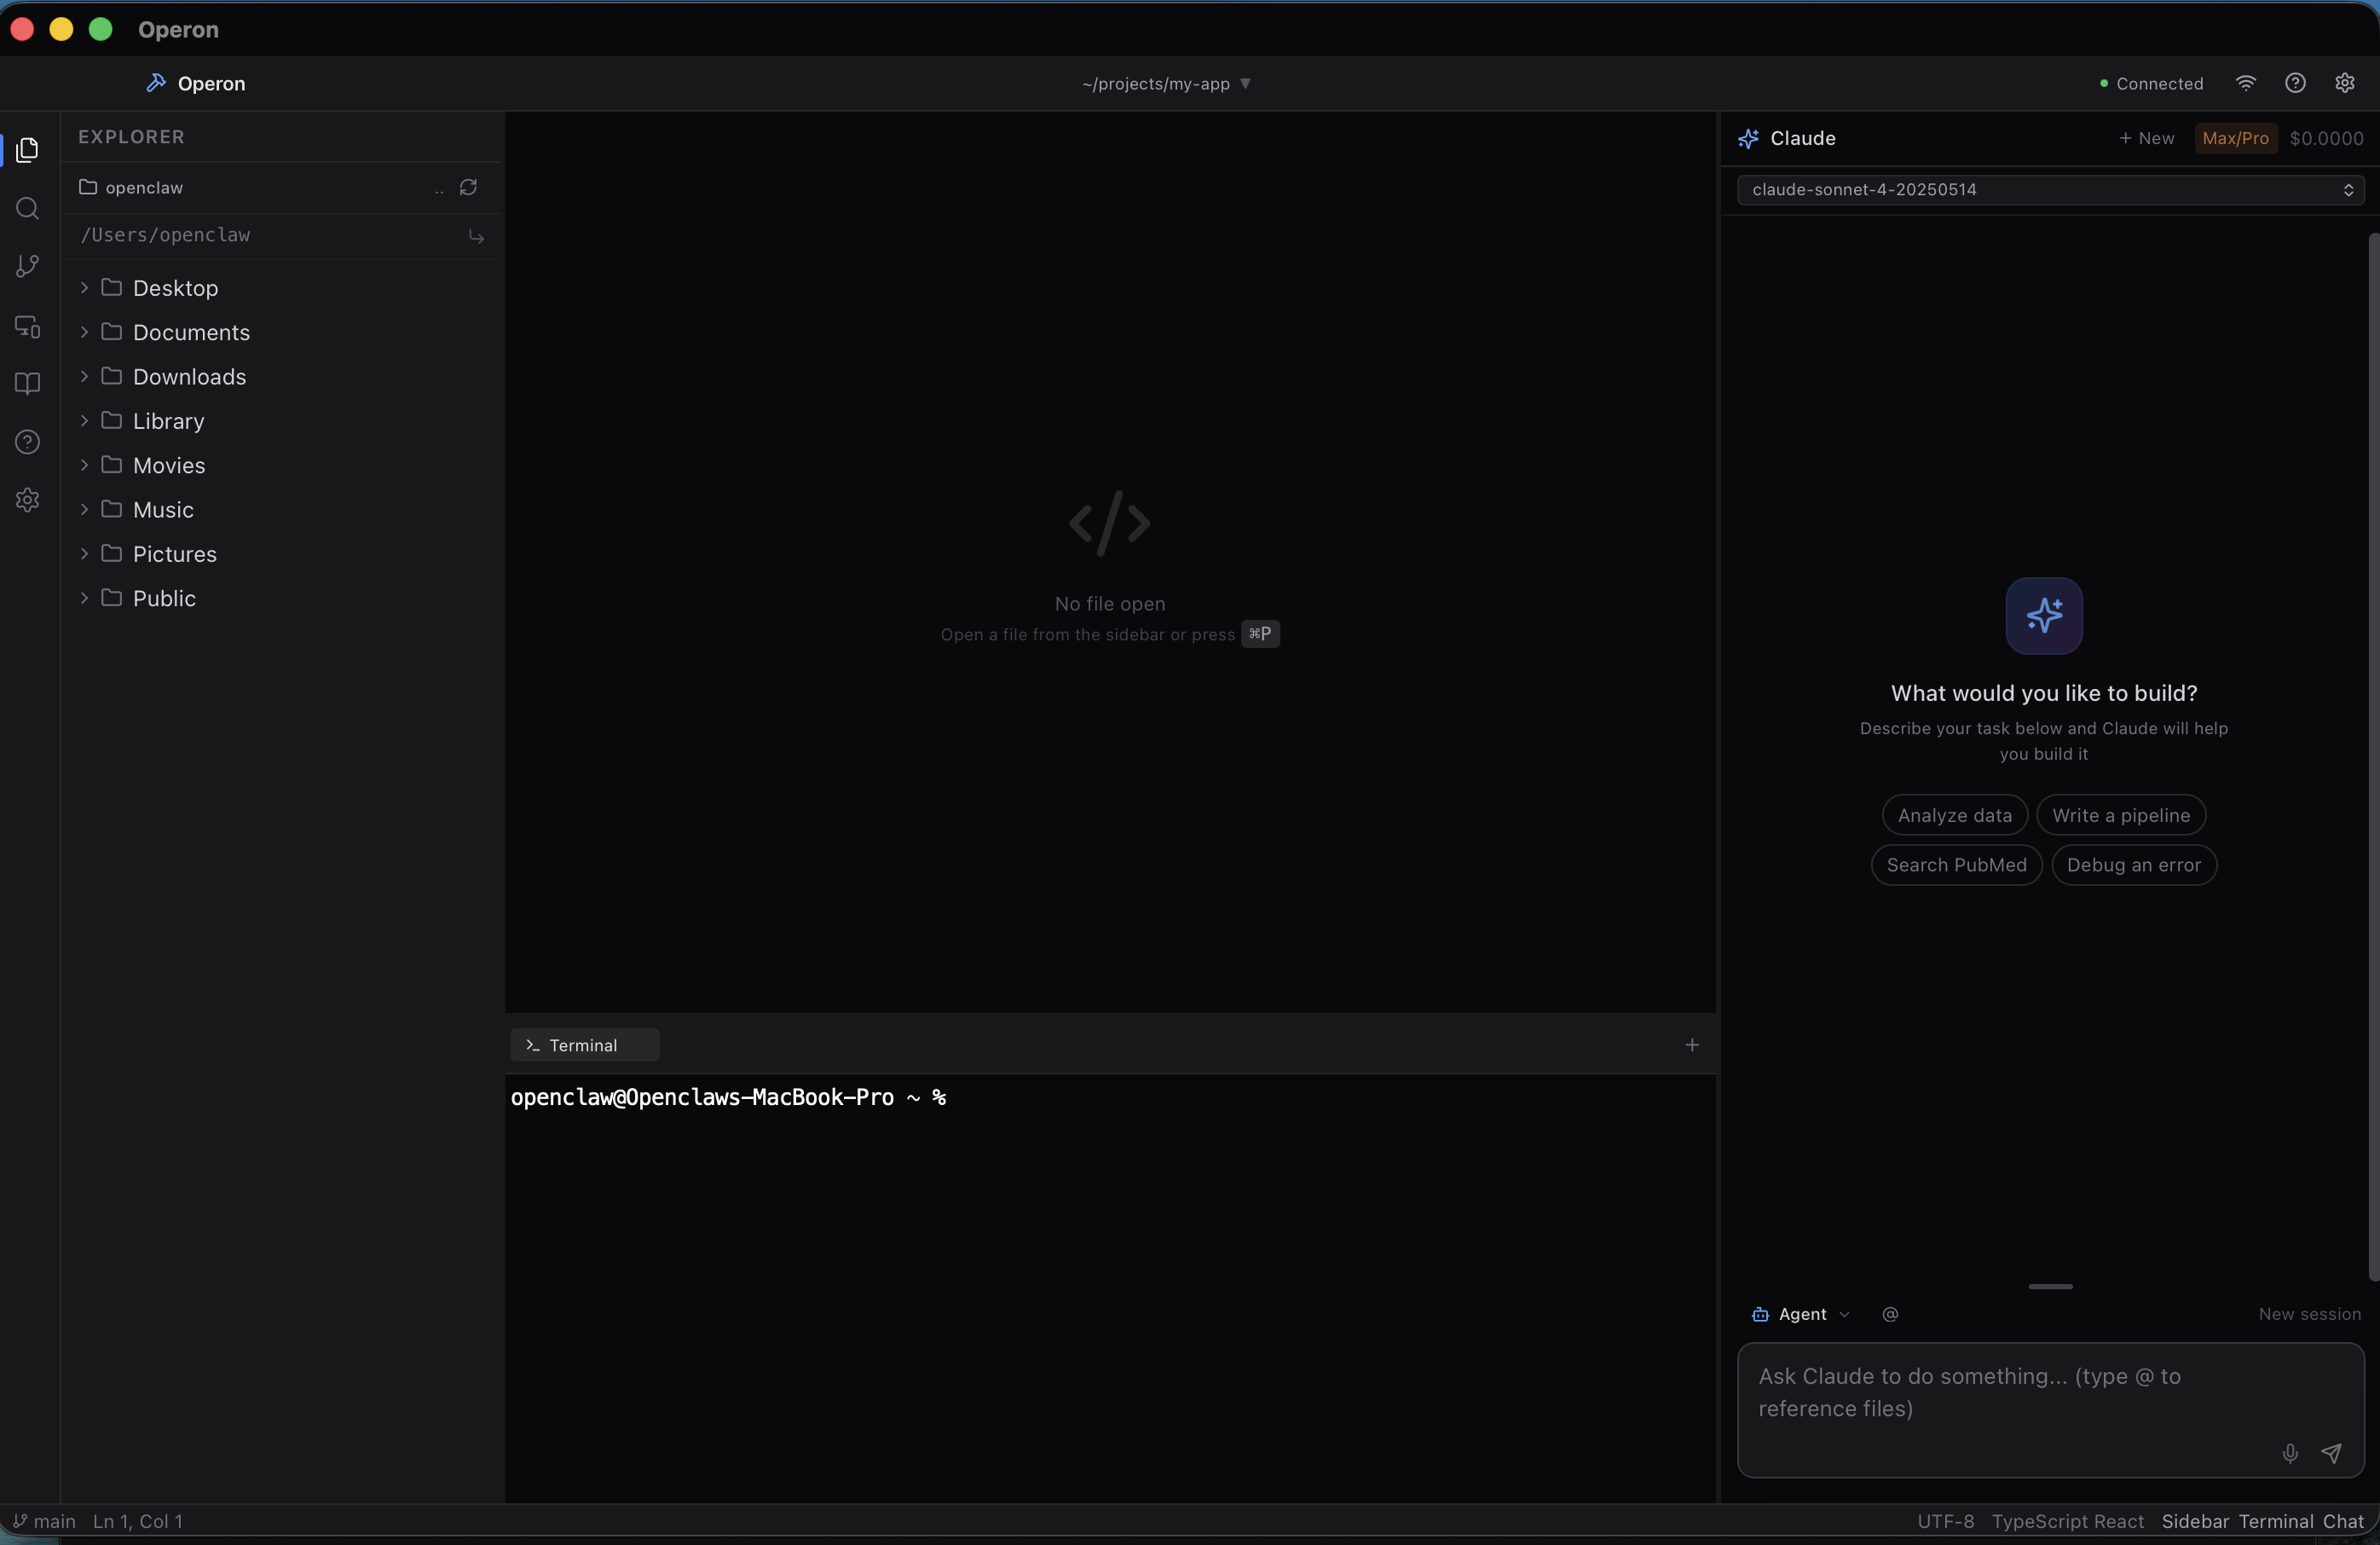Open the Agent mode dropdown
The image size is (2380, 1545).
(1801, 1314)
